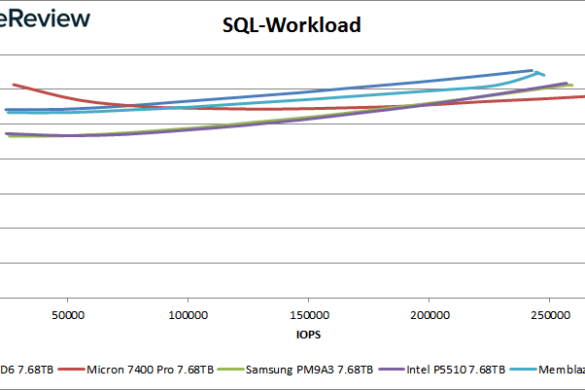Image resolution: width=585 pixels, height=390 pixels.
Task: Click the 200000 axis tick label
Action: 430,315
